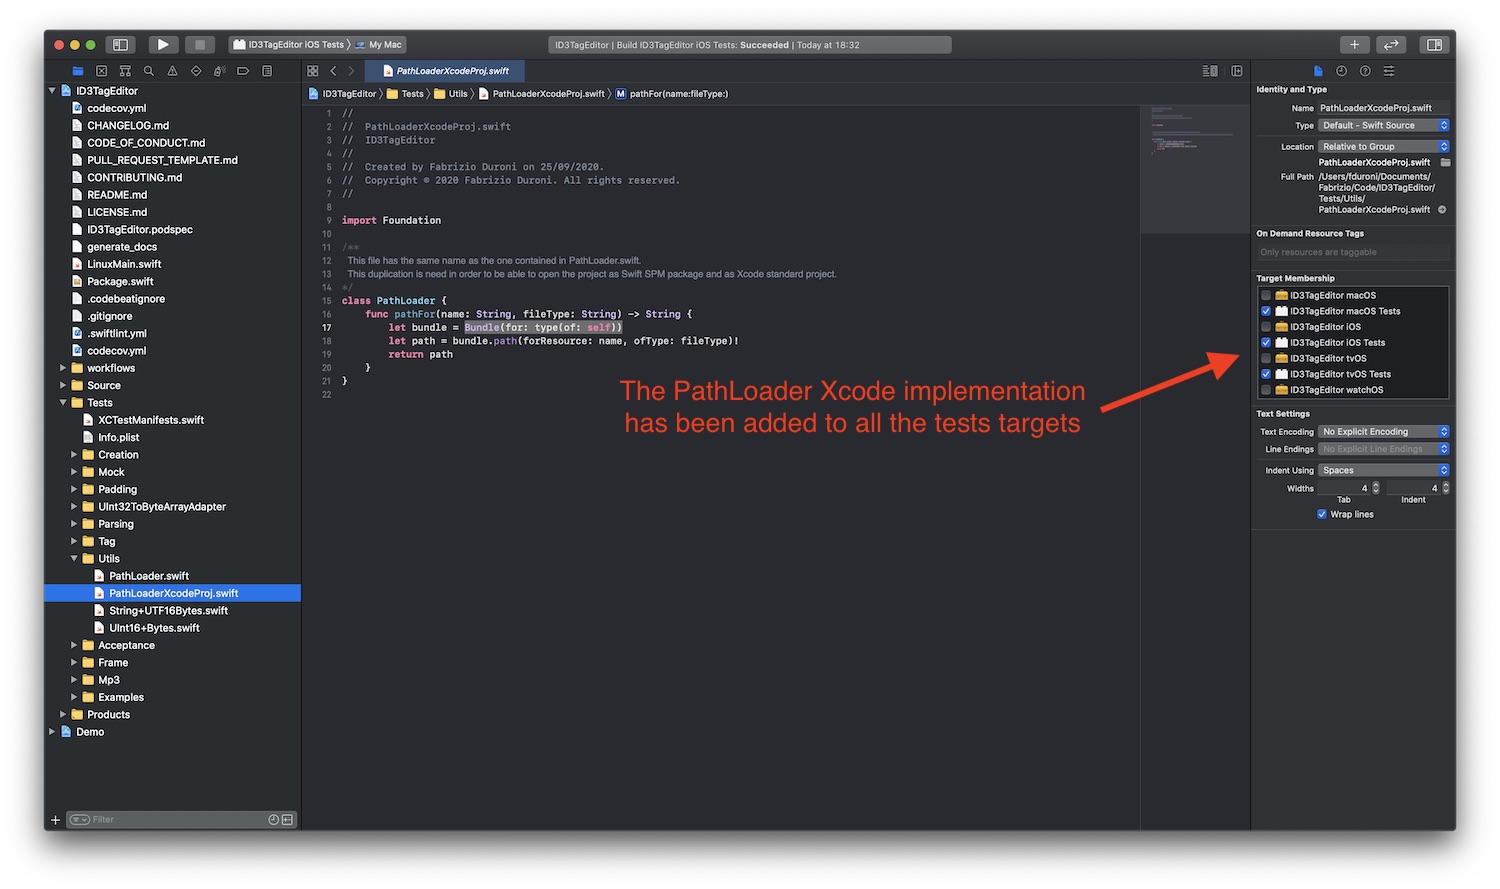Show only source-controlled files filter
Image resolution: width=1500 pixels, height=889 pixels.
pos(287,820)
